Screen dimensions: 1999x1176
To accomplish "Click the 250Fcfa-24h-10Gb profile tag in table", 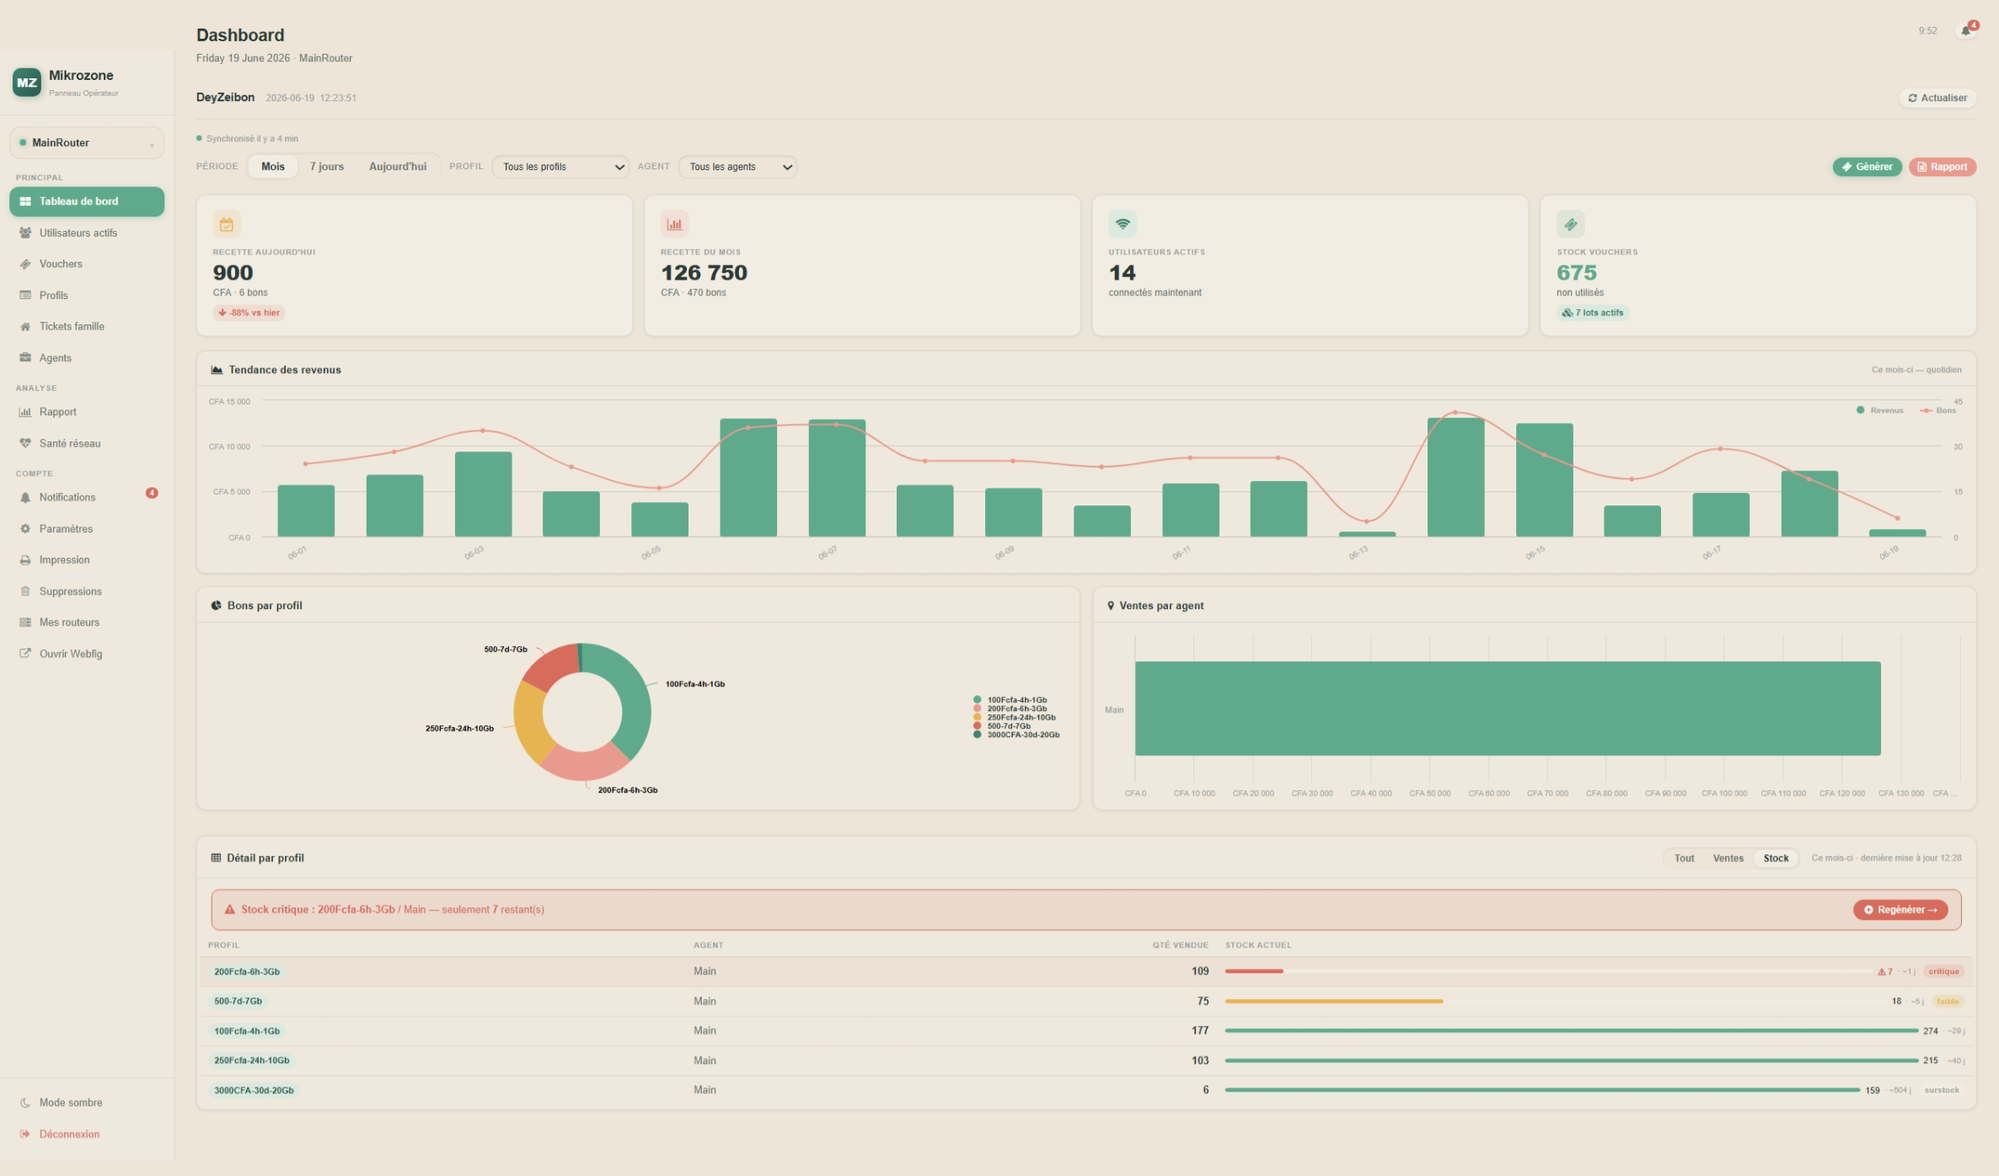I will [252, 1061].
